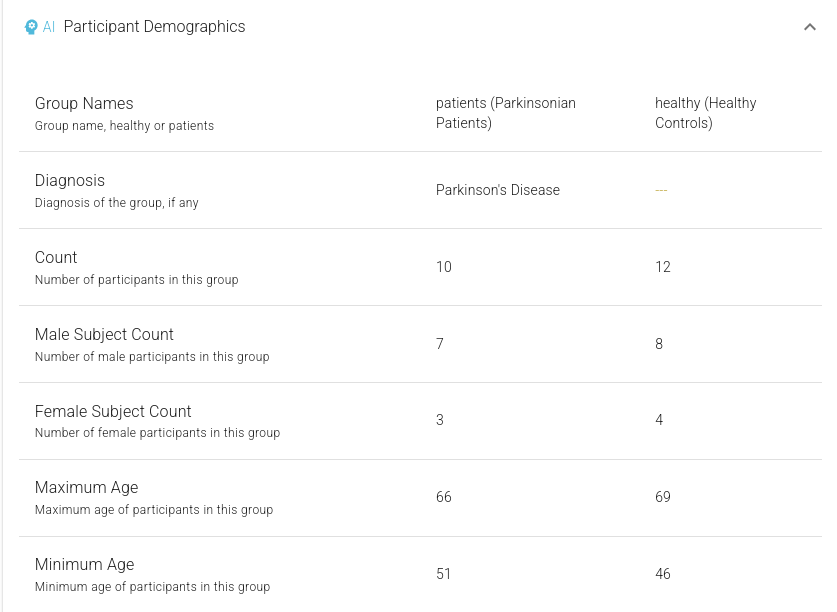Click female count 4 for healthy controls

[x=659, y=420]
